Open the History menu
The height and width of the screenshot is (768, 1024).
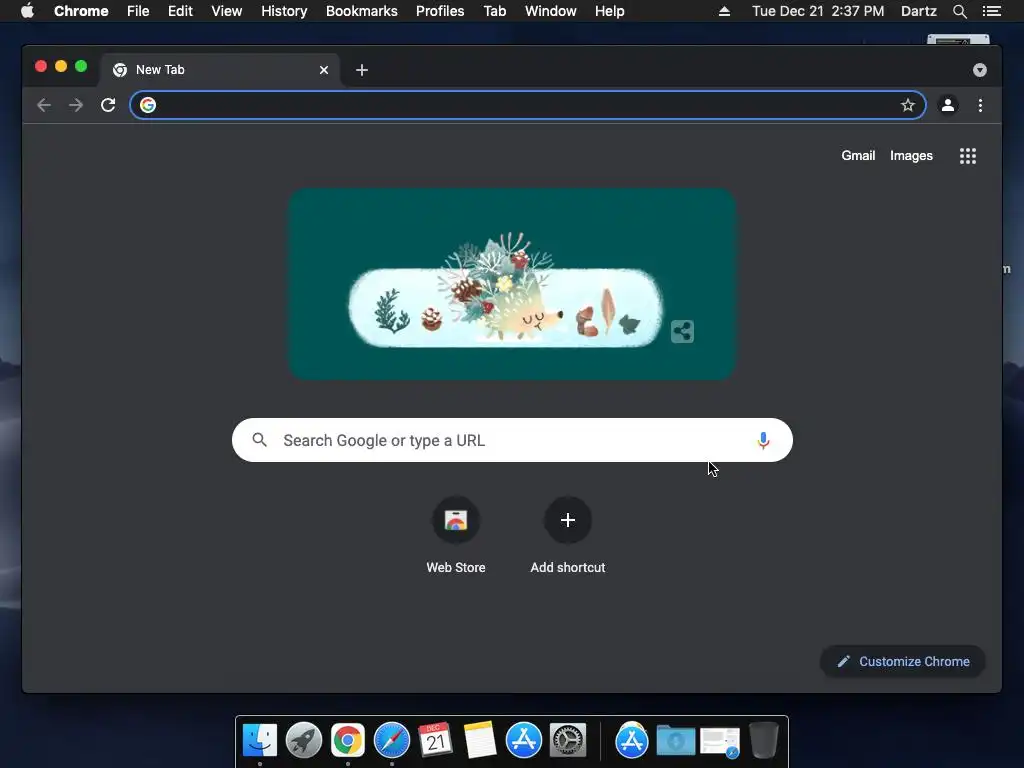pyautogui.click(x=284, y=11)
